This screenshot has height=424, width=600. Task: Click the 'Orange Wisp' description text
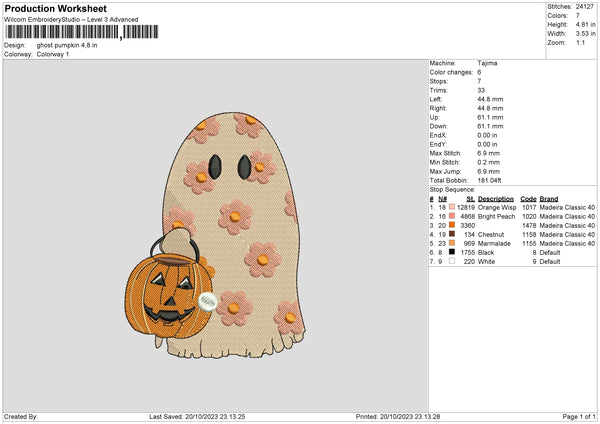tap(497, 207)
